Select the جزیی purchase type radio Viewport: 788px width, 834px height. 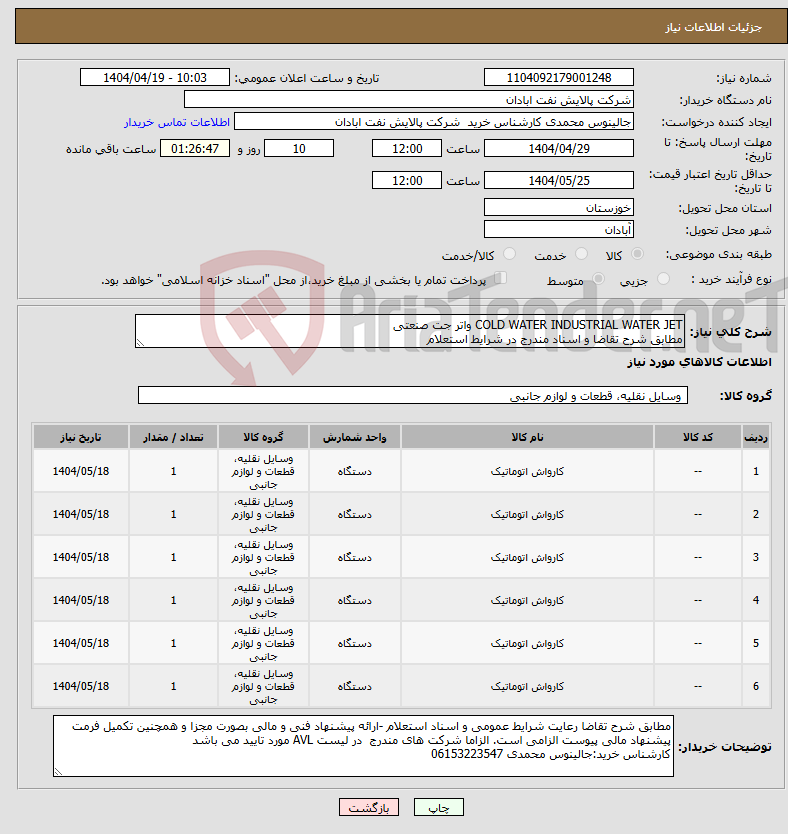click(663, 279)
